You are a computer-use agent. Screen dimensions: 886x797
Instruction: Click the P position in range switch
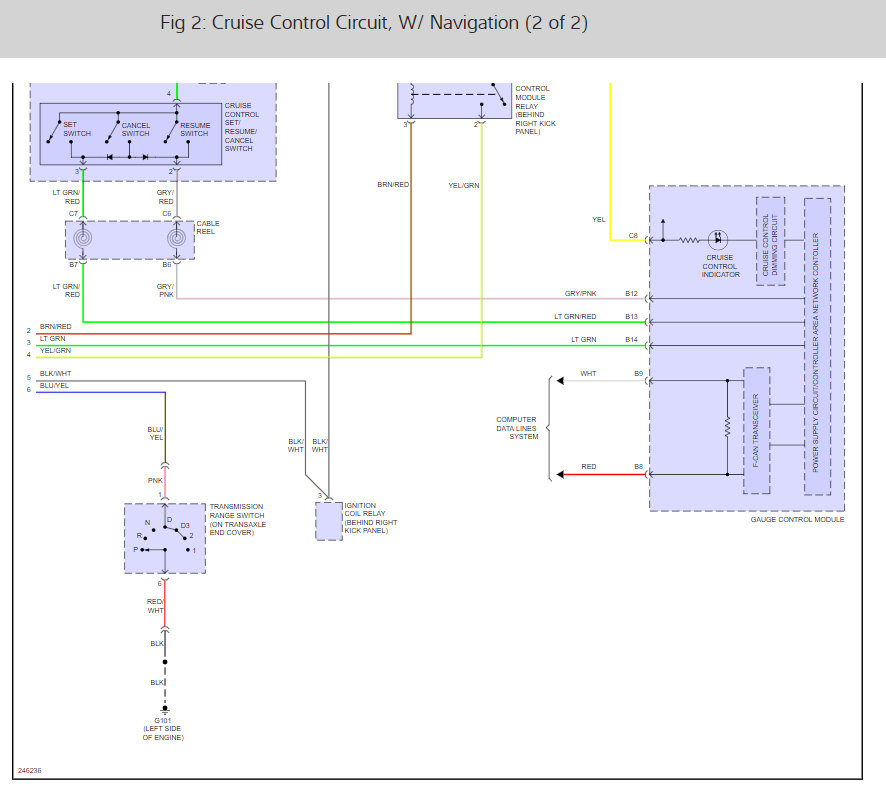tap(136, 549)
